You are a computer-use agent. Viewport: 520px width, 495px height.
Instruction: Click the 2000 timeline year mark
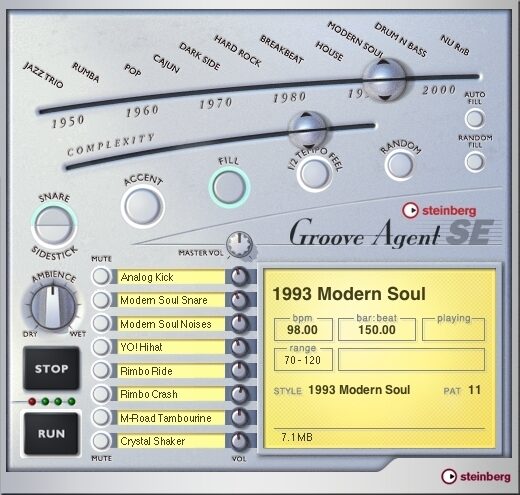pyautogui.click(x=439, y=90)
